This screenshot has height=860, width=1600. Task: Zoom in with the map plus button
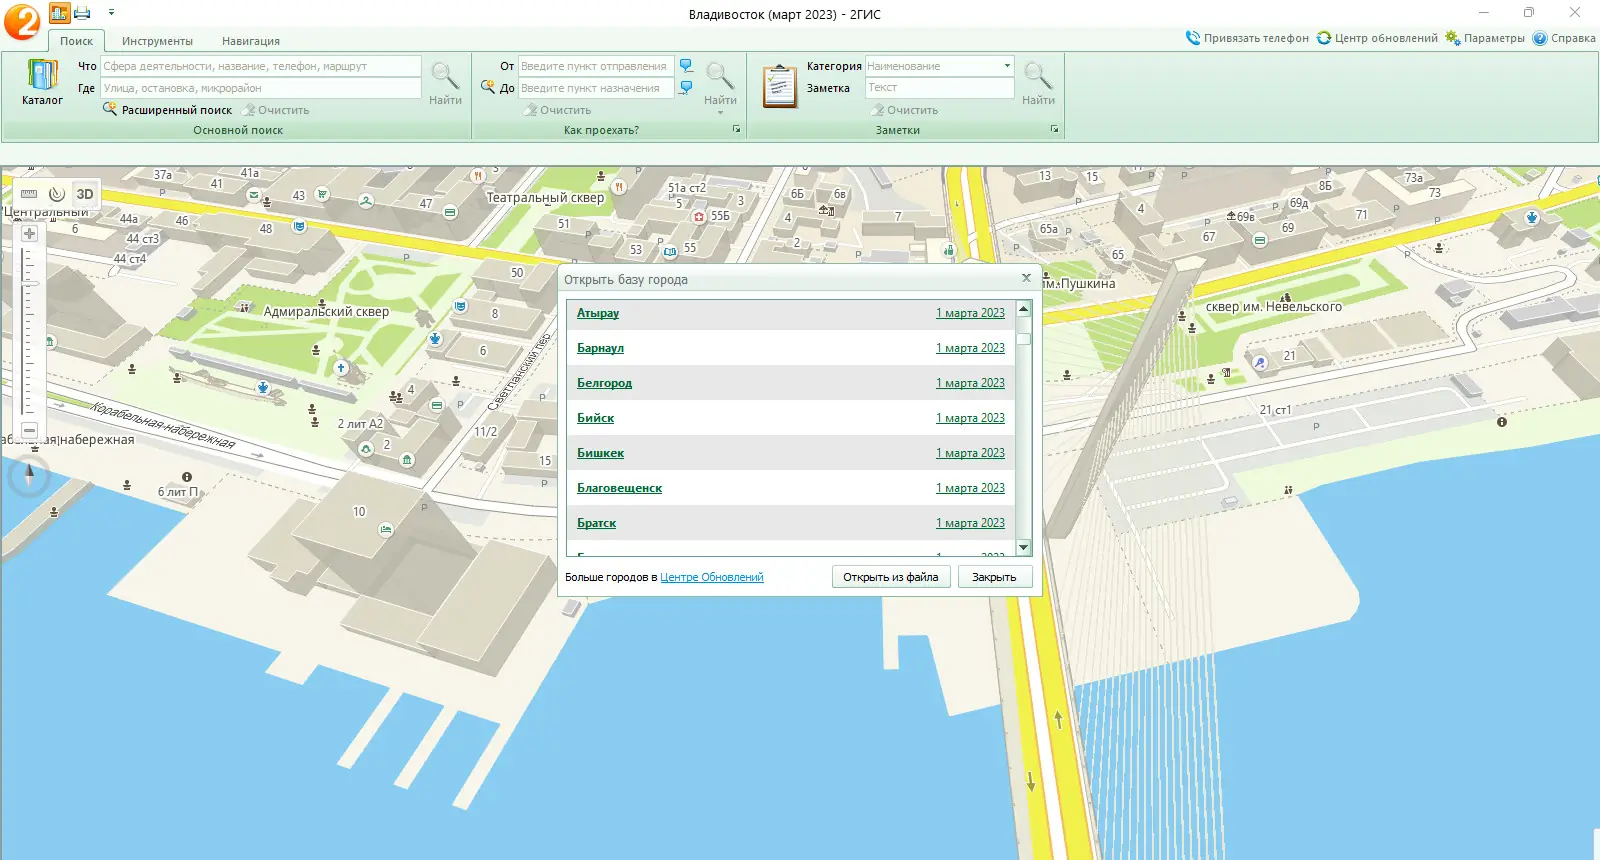(x=29, y=233)
